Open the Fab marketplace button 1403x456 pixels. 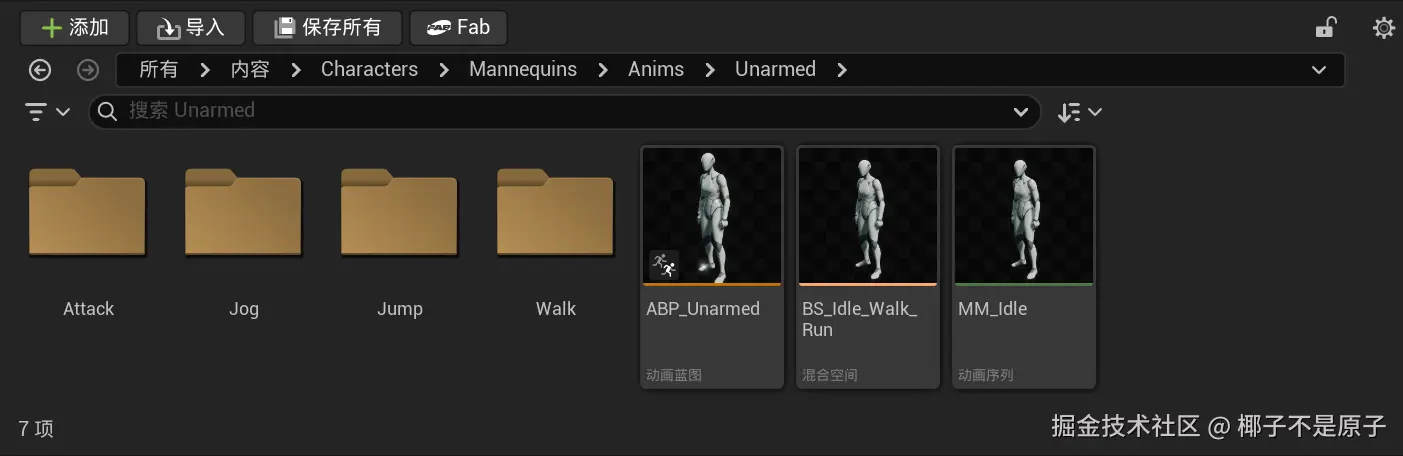click(458, 28)
